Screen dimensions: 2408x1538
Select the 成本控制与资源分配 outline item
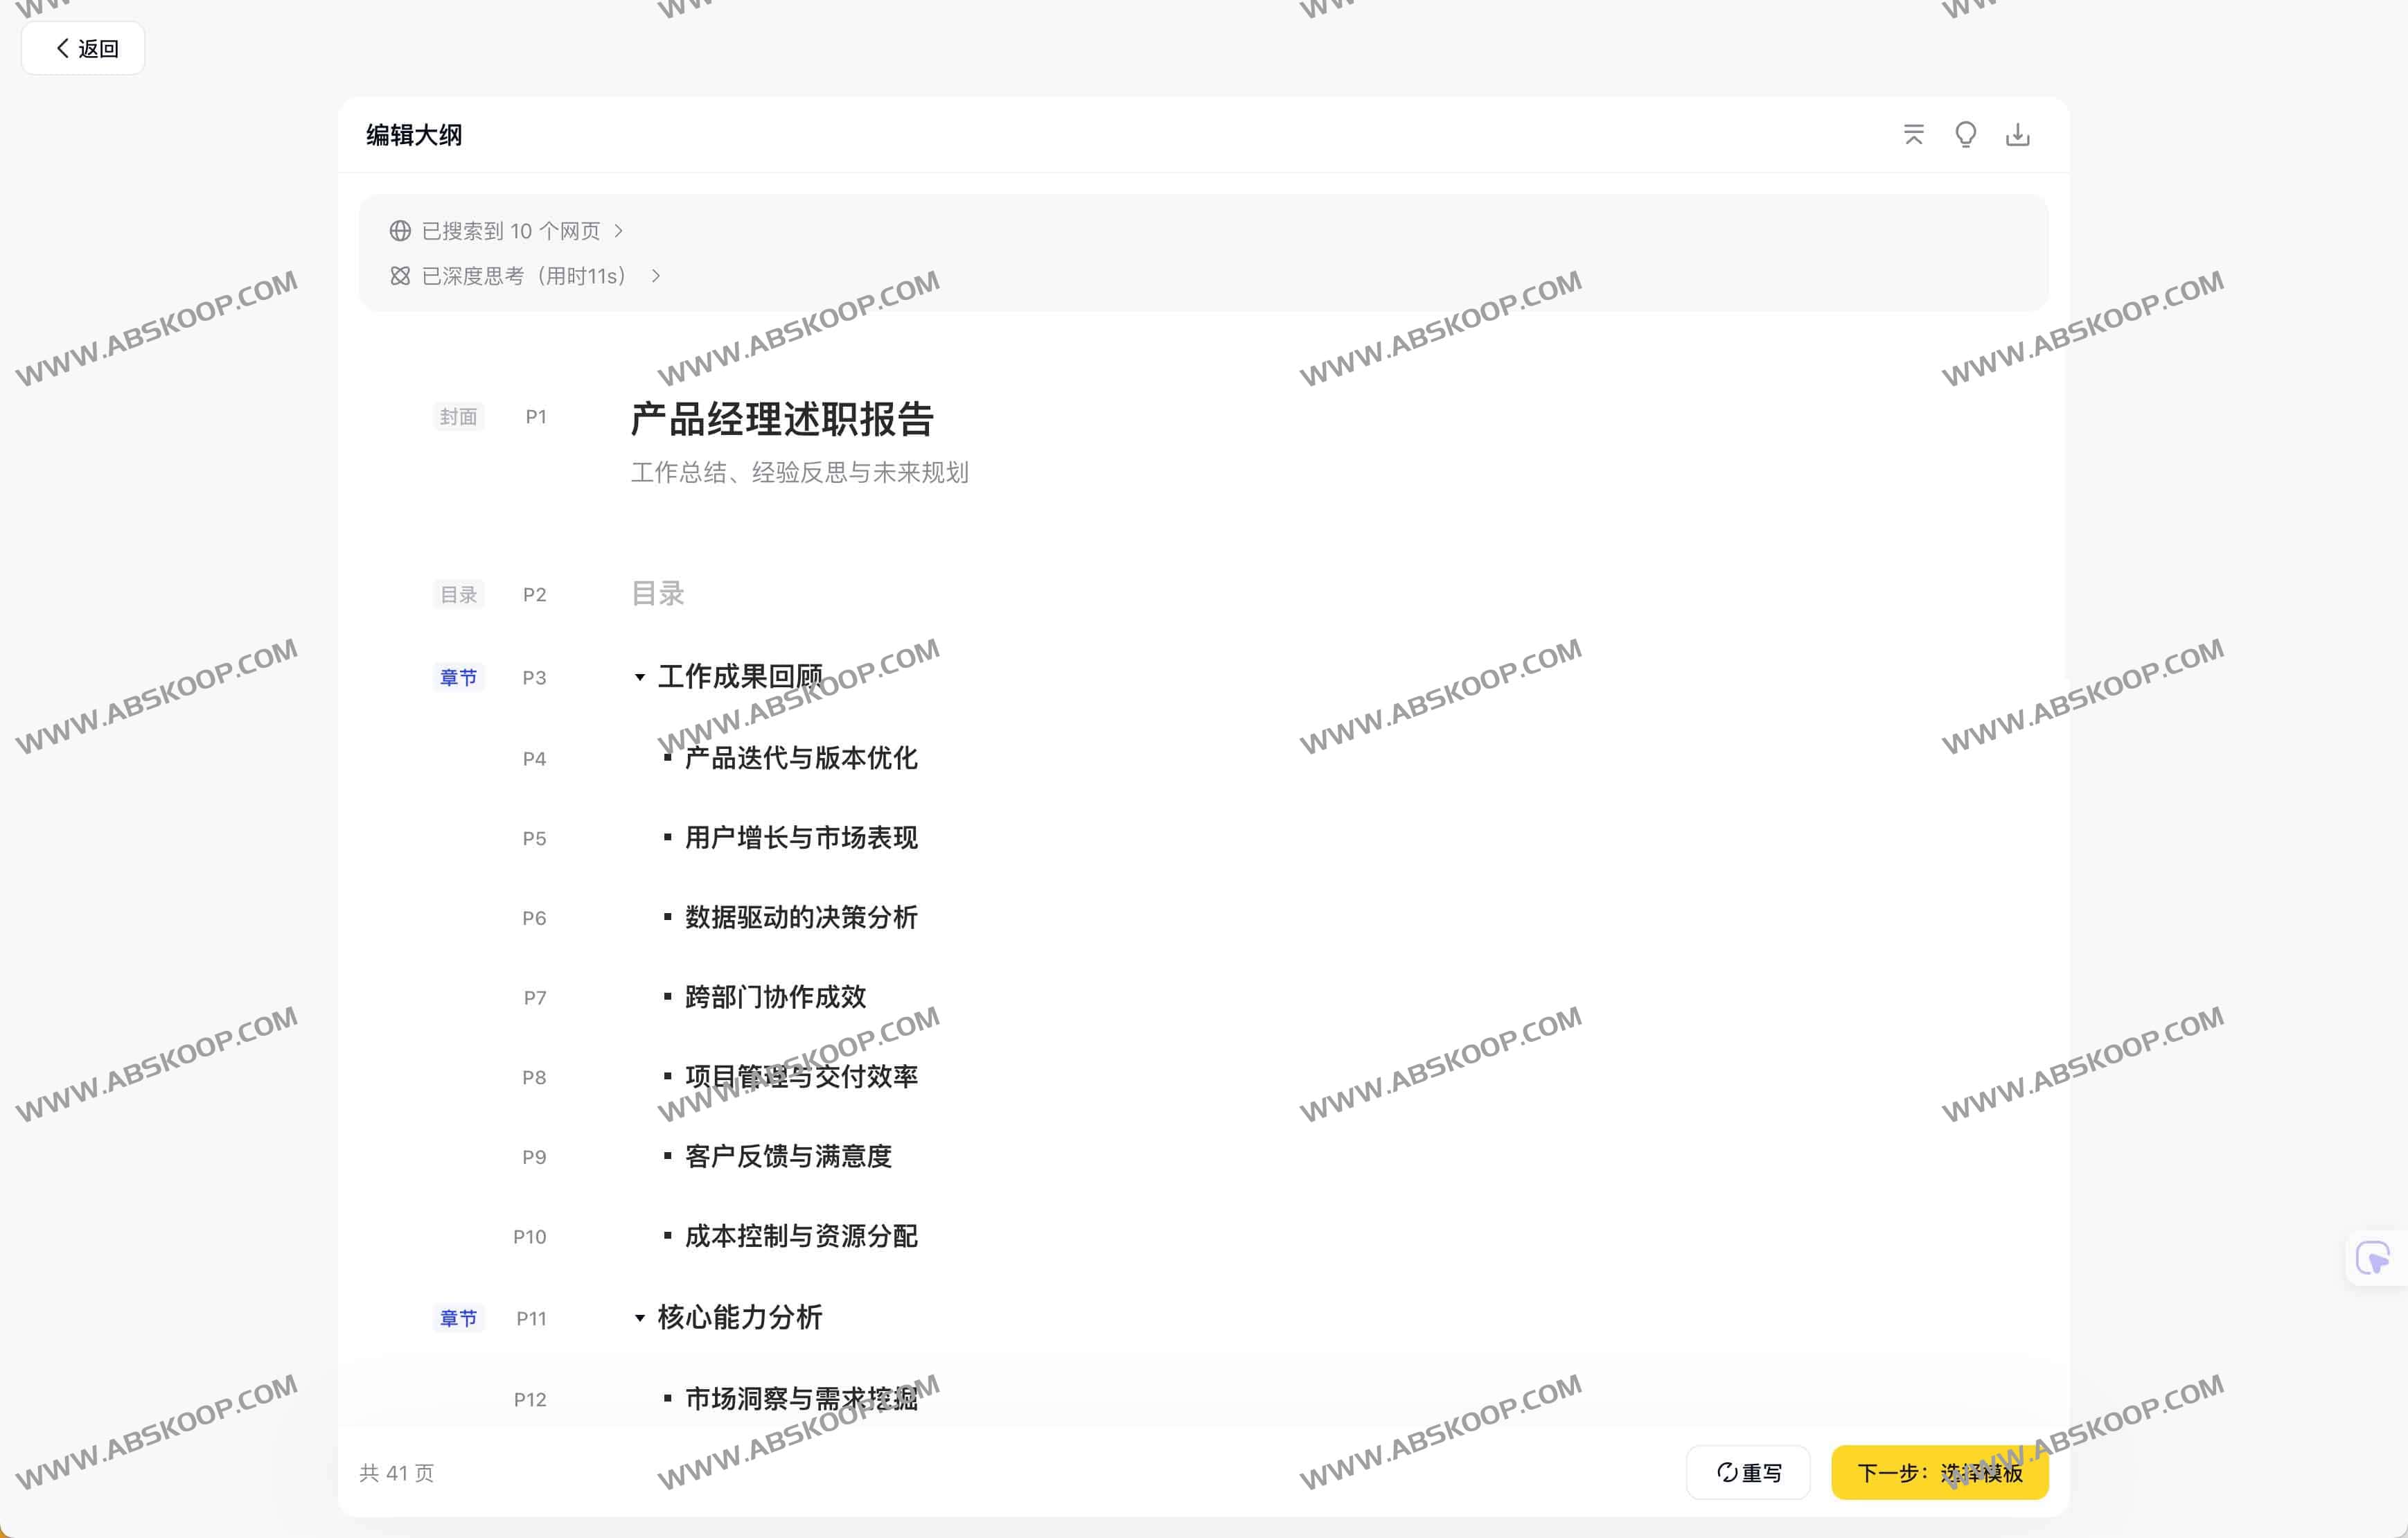coord(800,1236)
